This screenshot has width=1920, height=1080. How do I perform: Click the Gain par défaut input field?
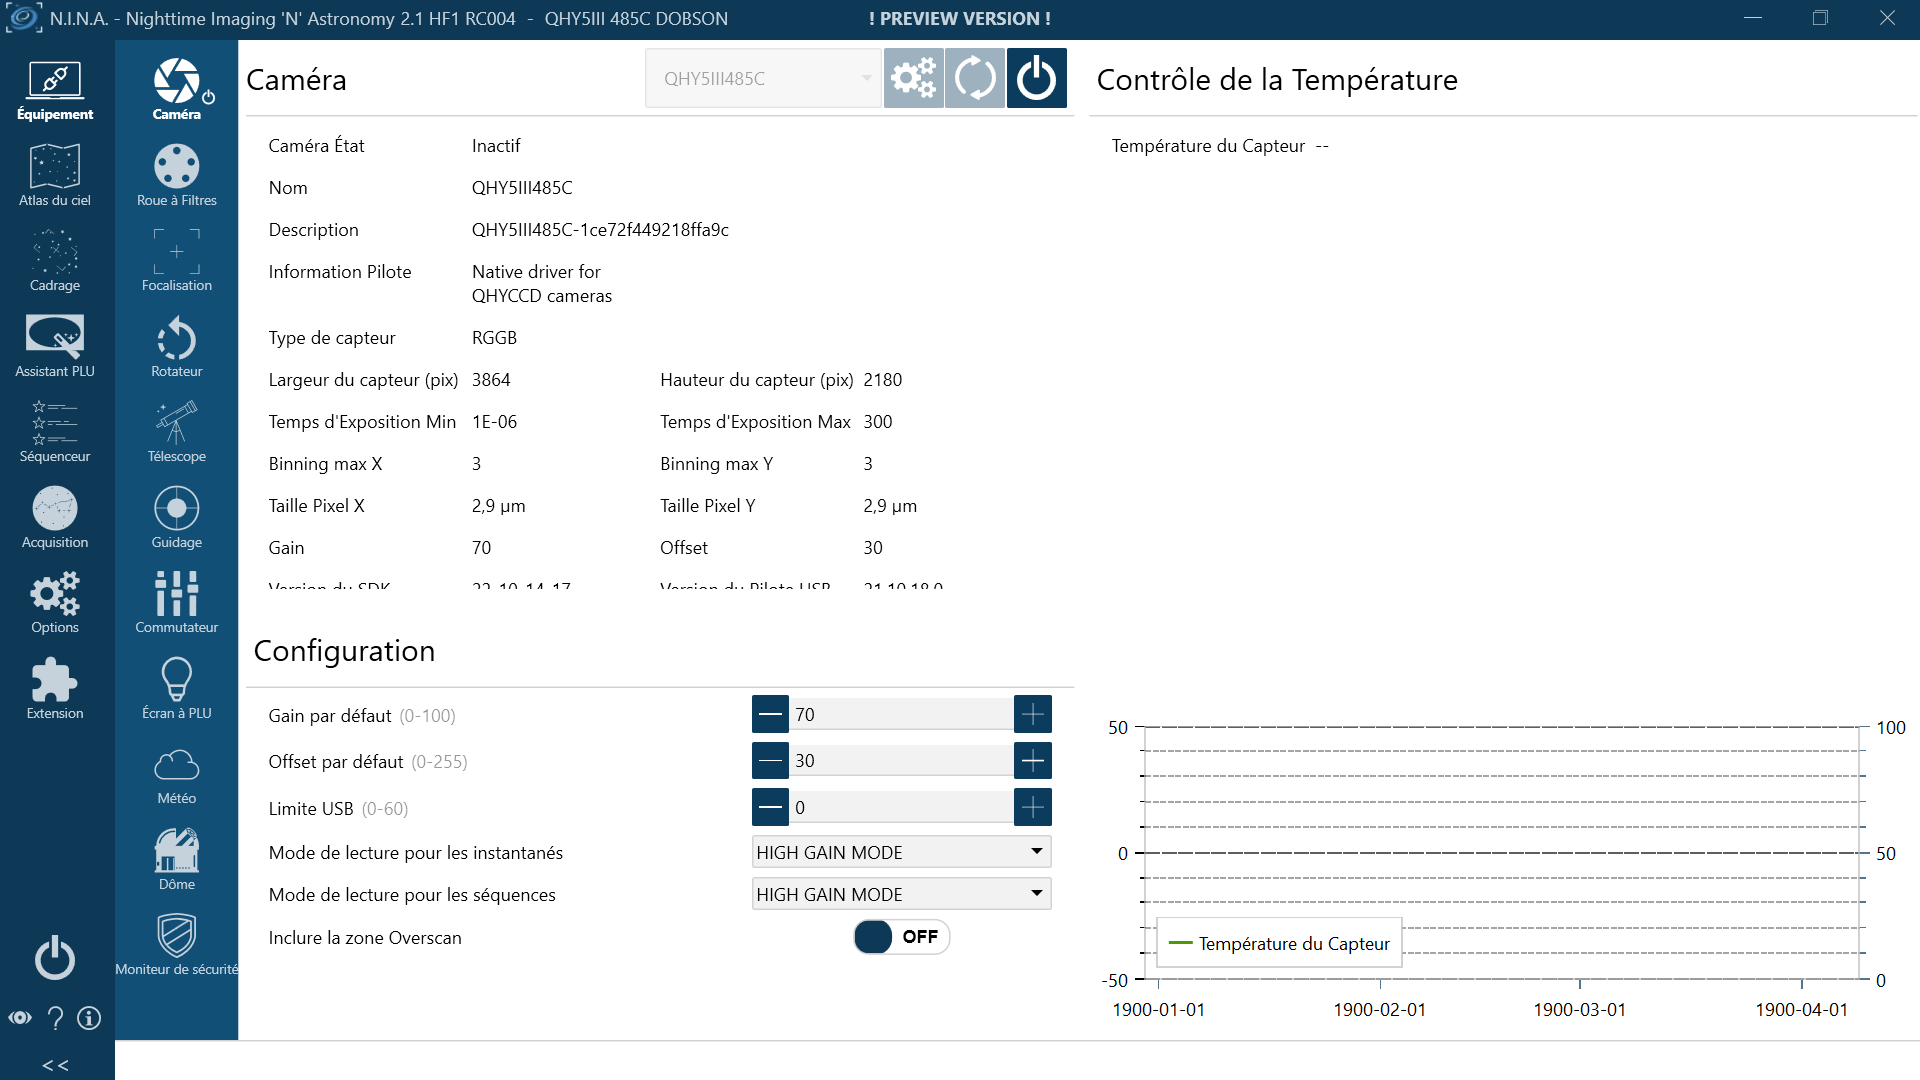[x=901, y=714]
